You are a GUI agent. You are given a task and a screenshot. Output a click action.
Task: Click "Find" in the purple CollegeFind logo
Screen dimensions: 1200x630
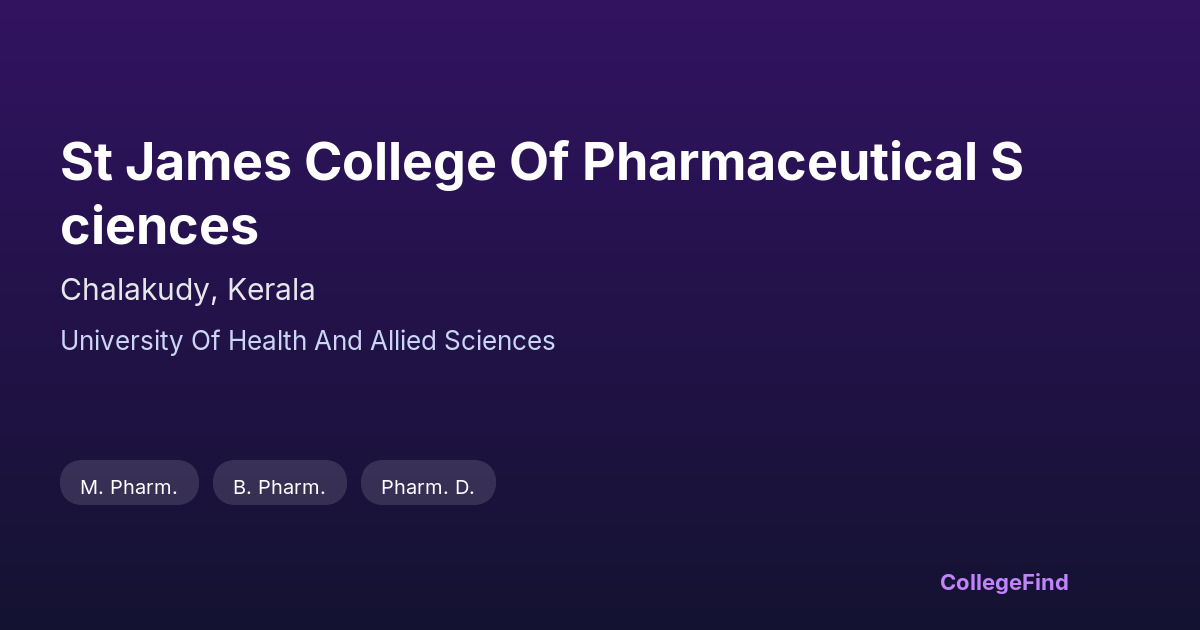pyautogui.click(x=1043, y=582)
